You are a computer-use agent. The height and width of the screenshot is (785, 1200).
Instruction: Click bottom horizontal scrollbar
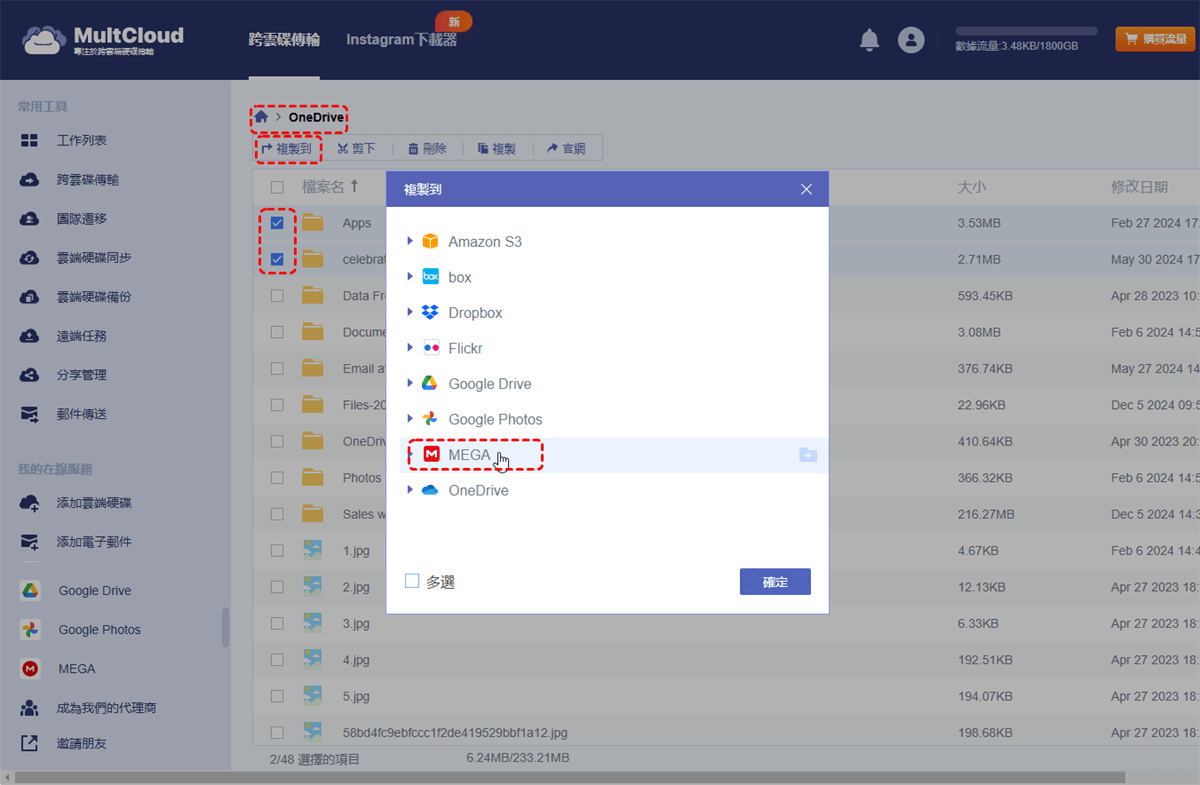point(569,777)
